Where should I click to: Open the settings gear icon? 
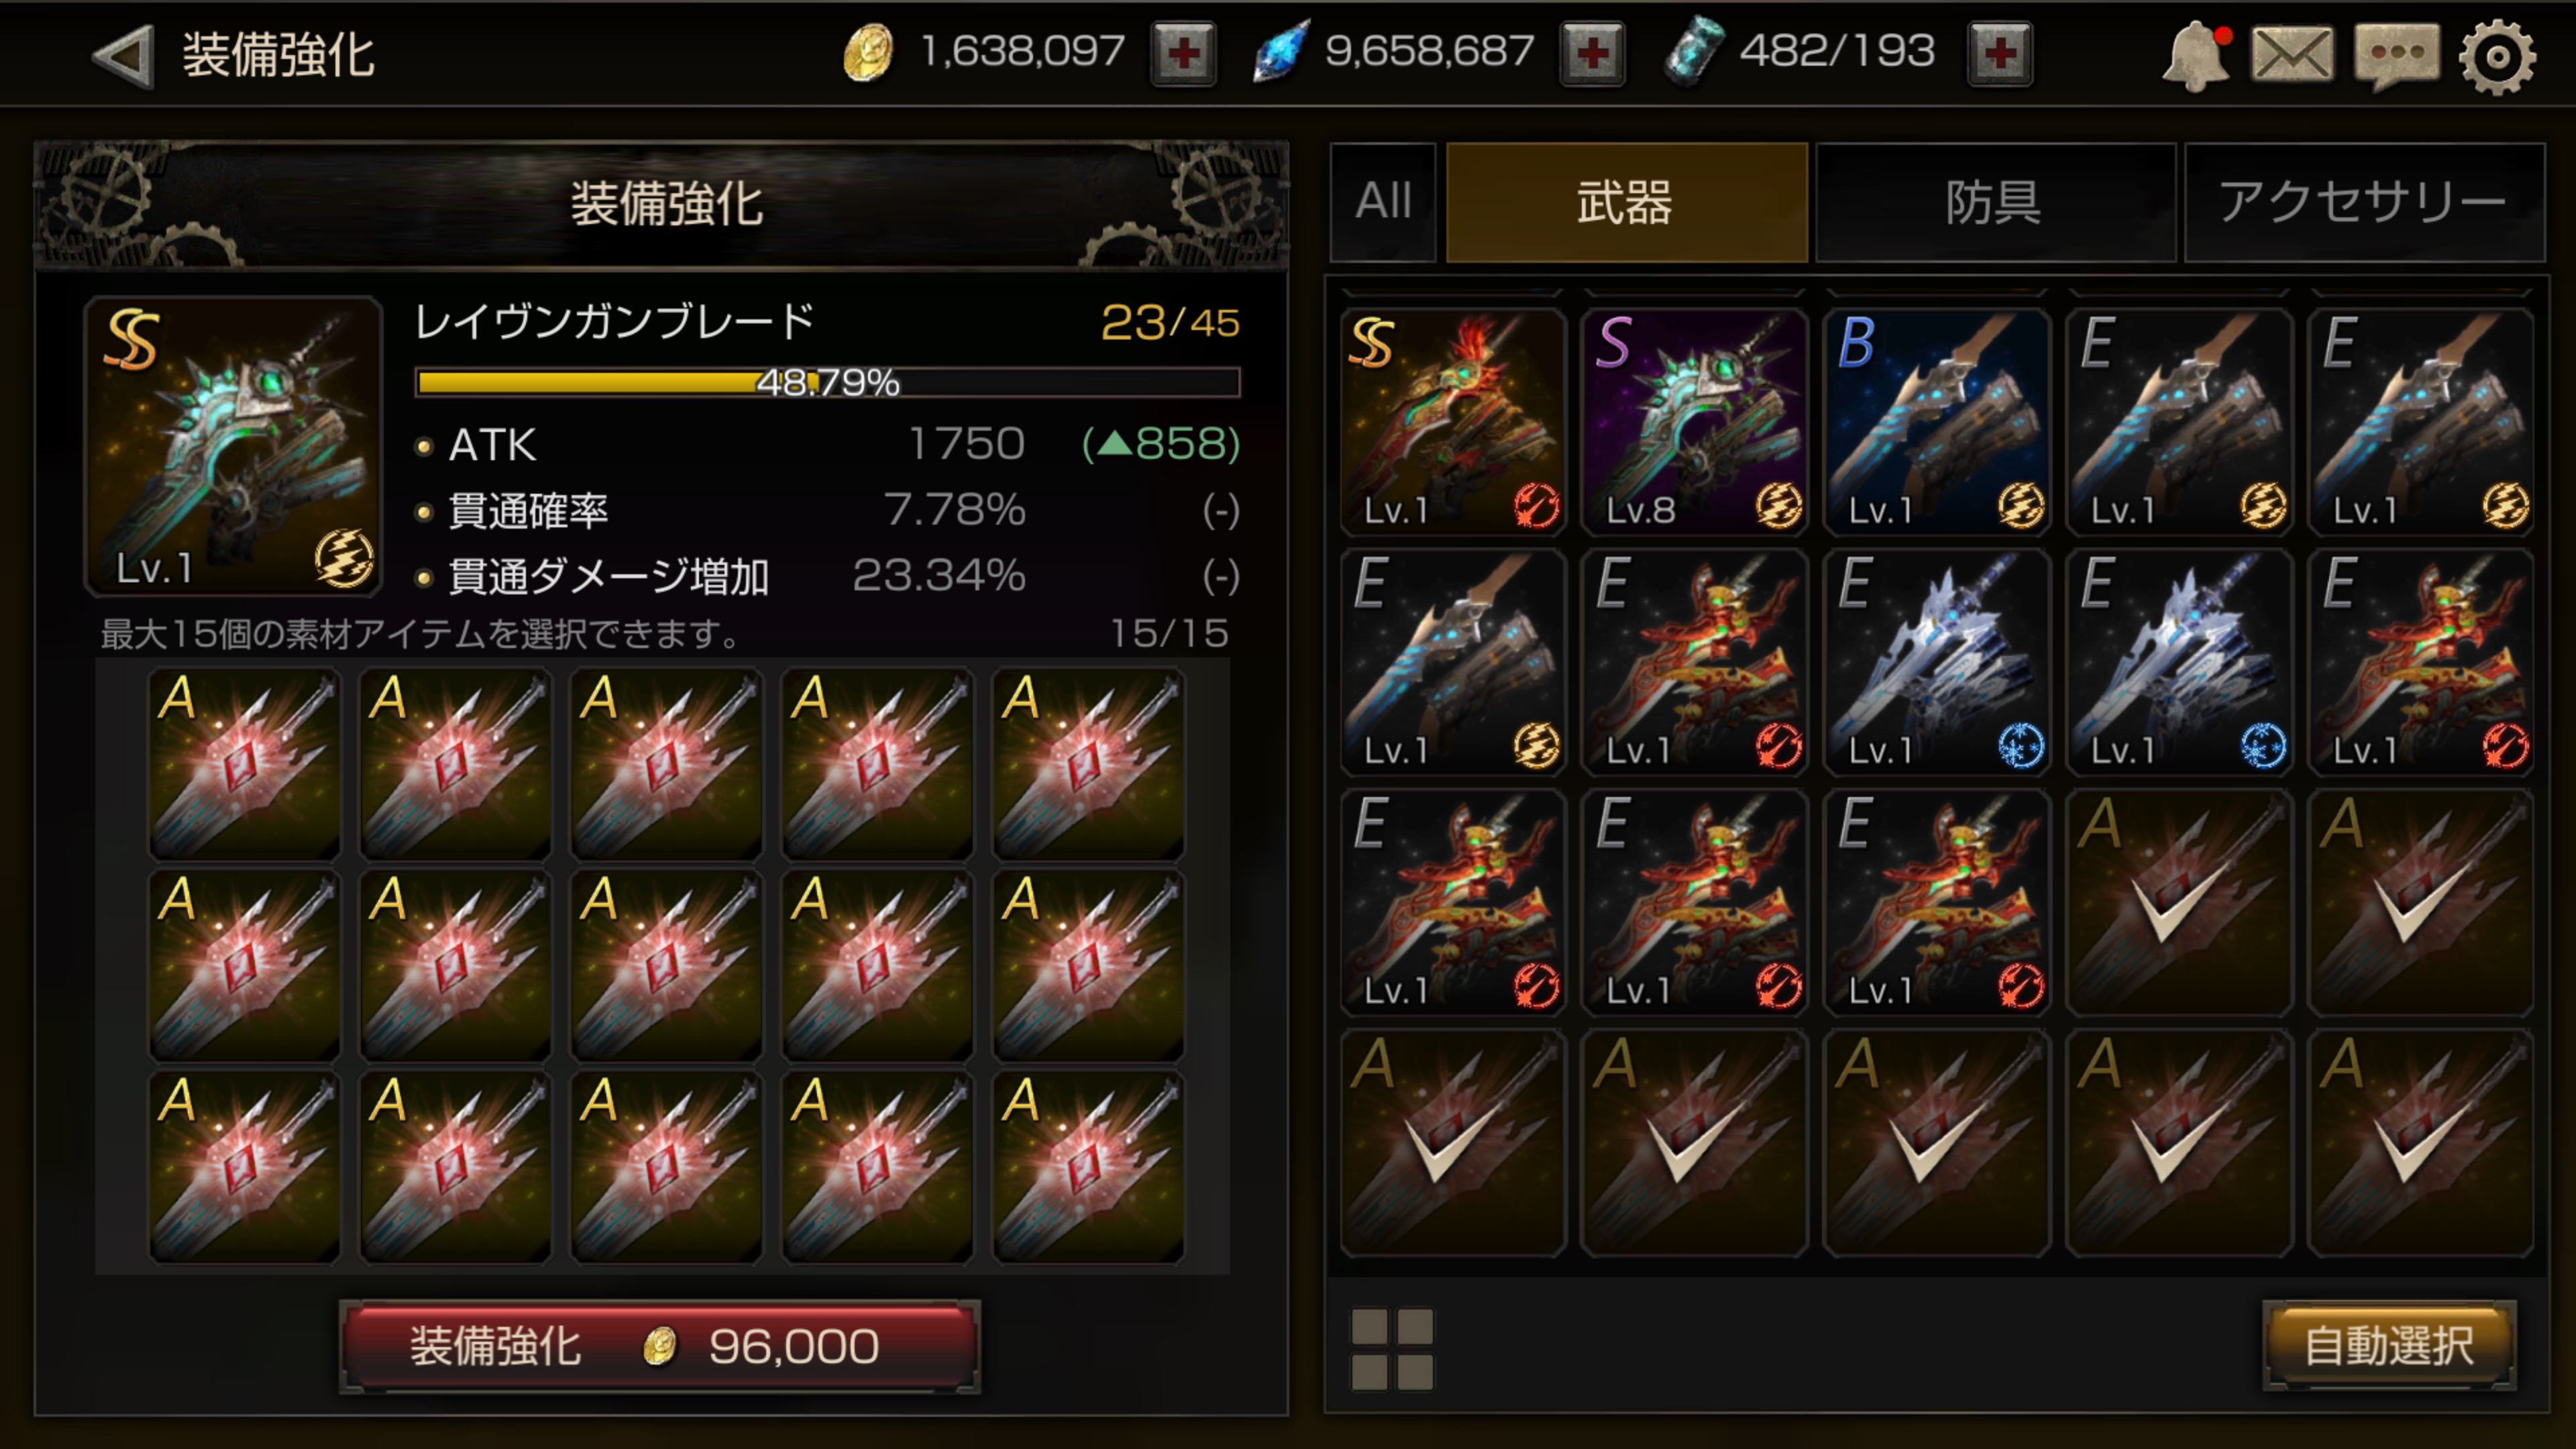(x=2497, y=56)
